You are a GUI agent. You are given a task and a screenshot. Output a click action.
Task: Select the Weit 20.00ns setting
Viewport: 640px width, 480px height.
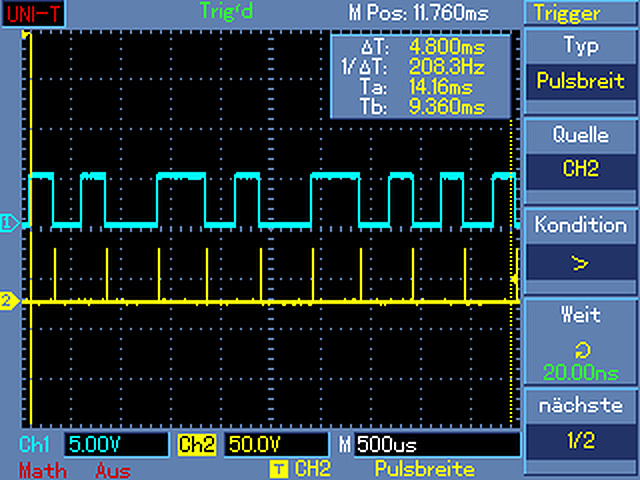click(x=580, y=342)
